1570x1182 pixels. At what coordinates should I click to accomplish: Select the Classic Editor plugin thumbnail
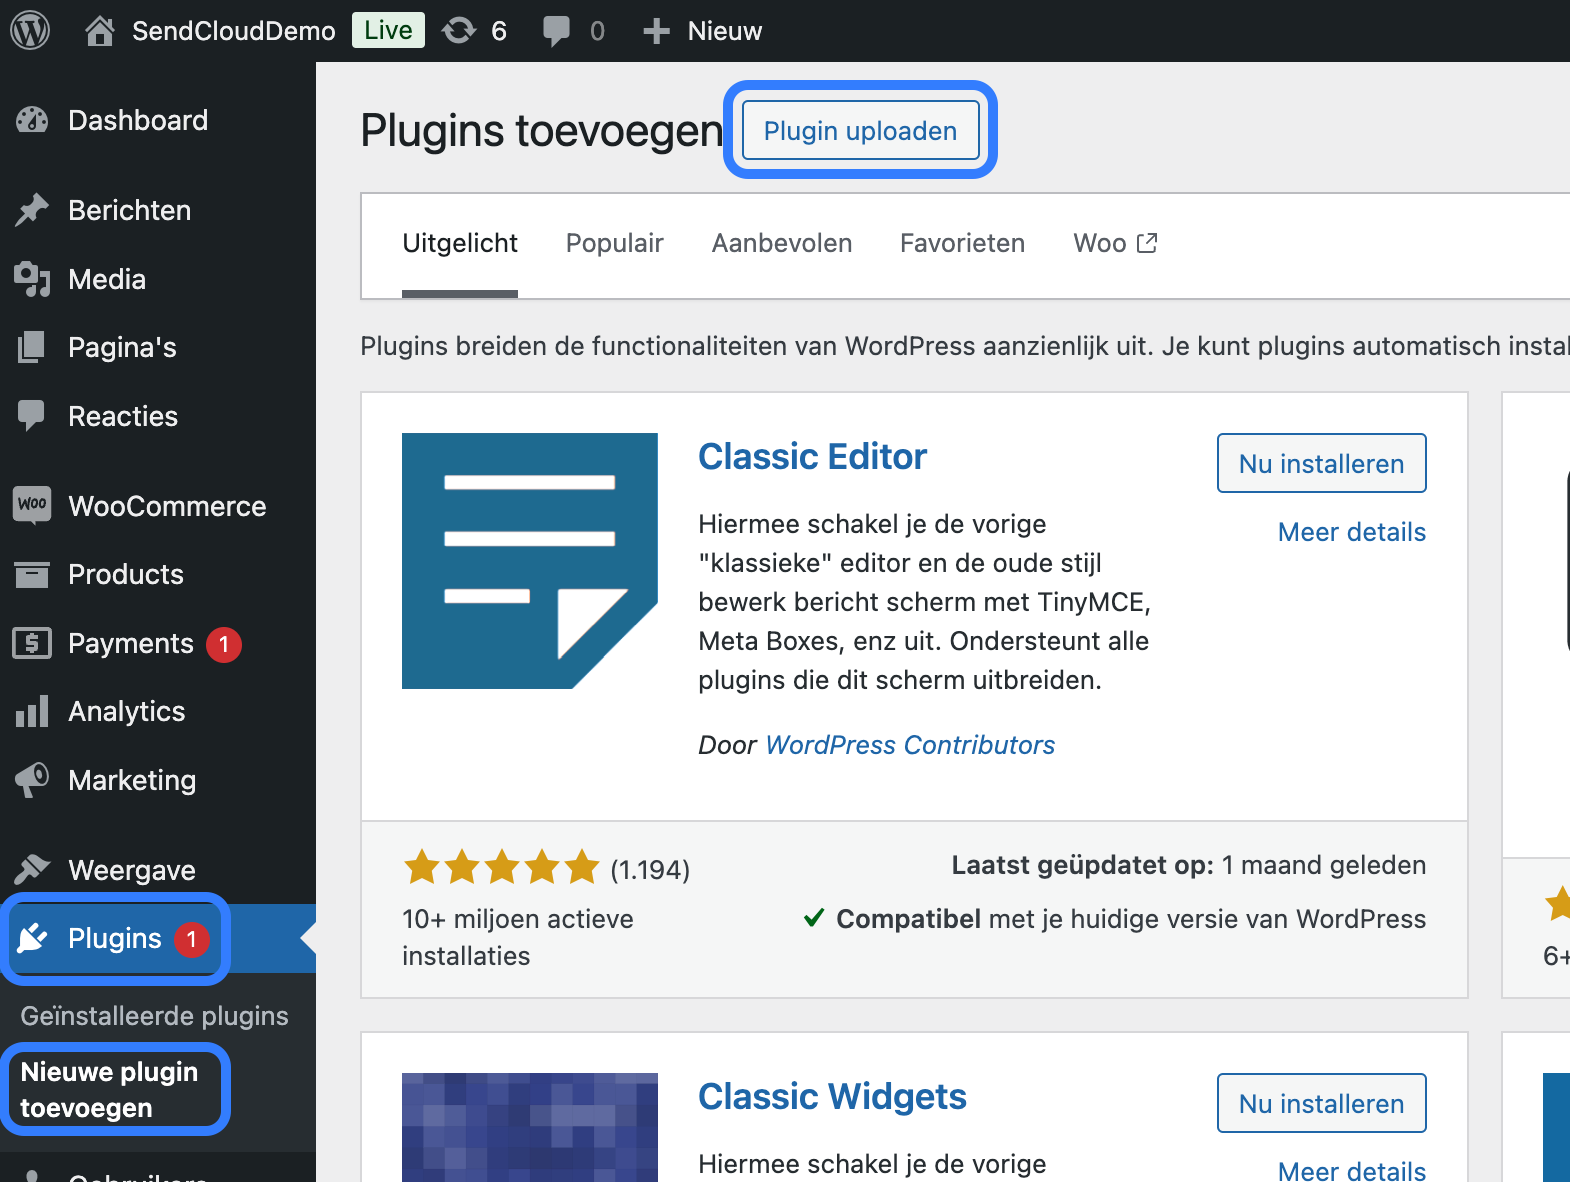[530, 561]
